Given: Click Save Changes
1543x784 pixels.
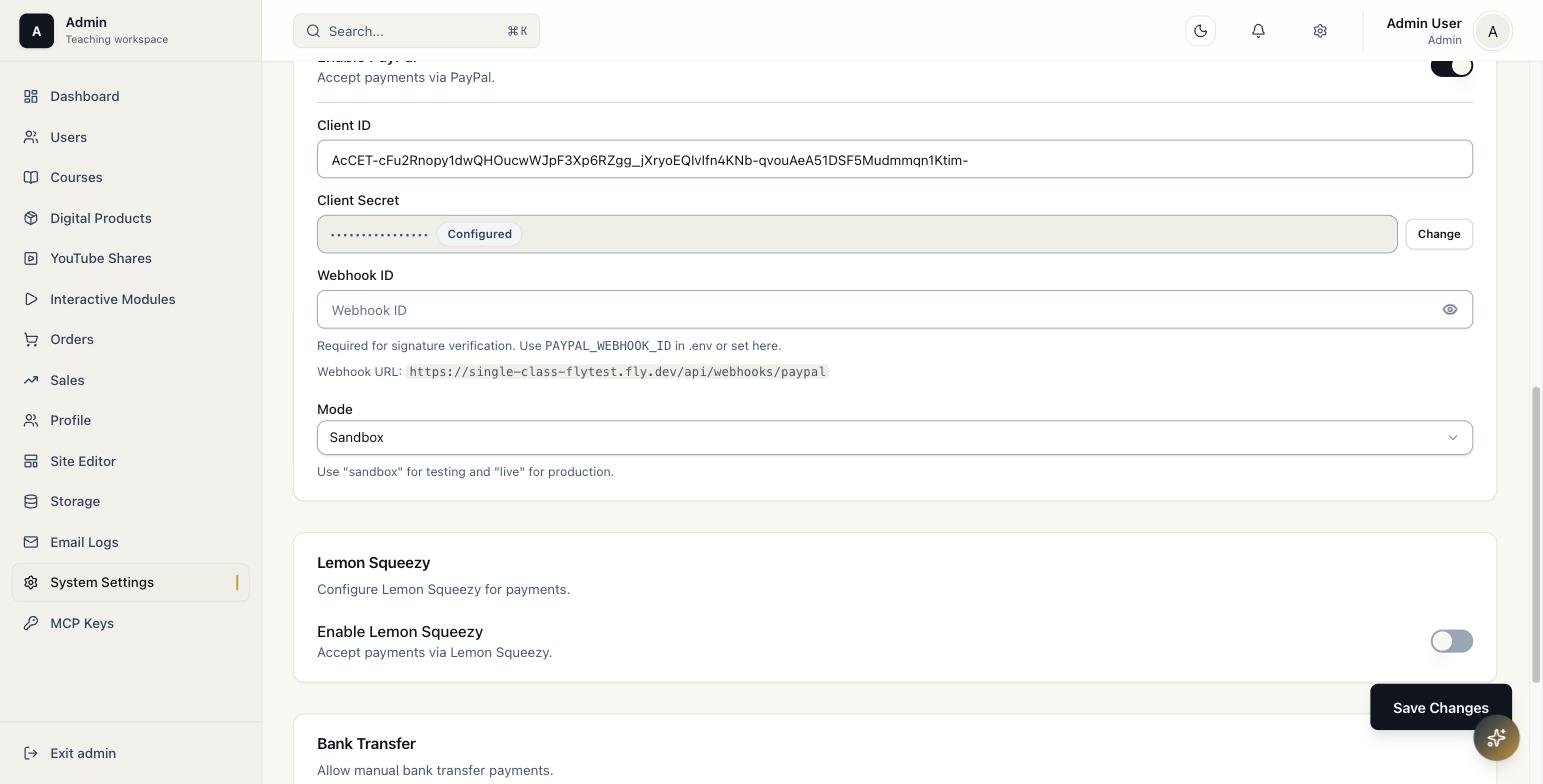Looking at the screenshot, I should [1440, 708].
